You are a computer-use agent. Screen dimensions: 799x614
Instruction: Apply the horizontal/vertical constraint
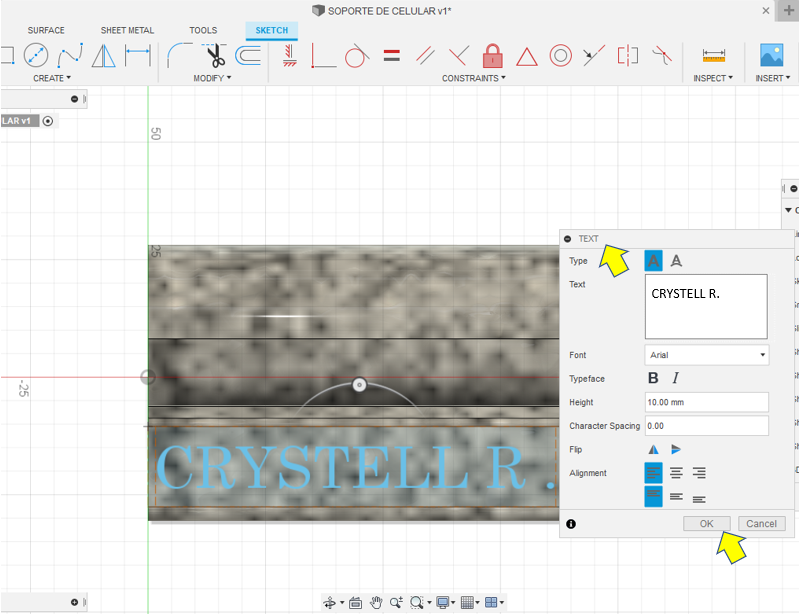coord(289,56)
